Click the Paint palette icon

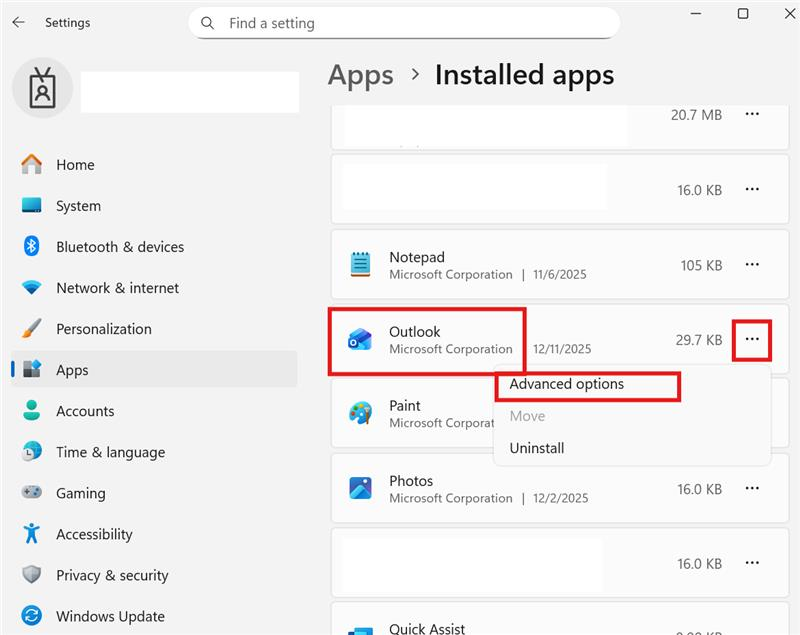tap(360, 414)
